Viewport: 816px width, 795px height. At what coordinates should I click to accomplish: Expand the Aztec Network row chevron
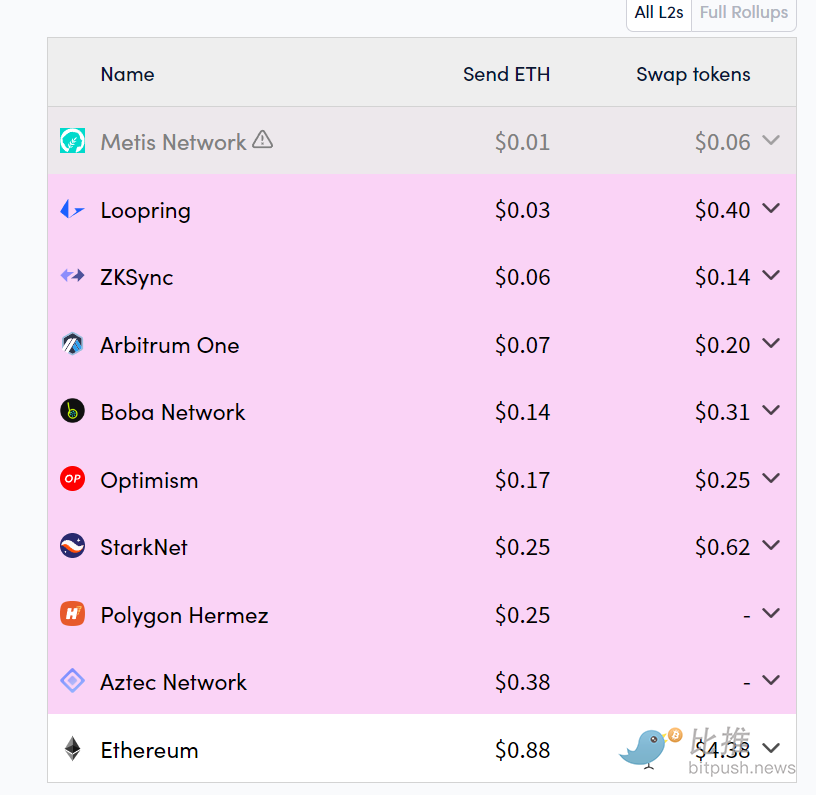tap(771, 680)
